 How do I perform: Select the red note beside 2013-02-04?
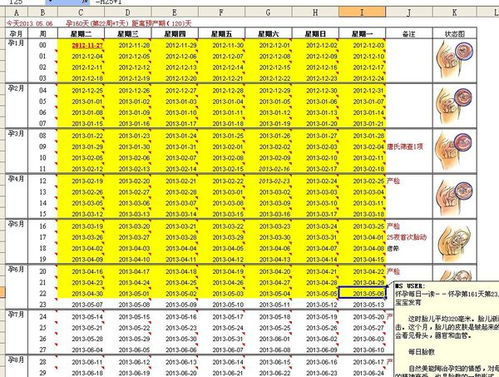click(405, 147)
